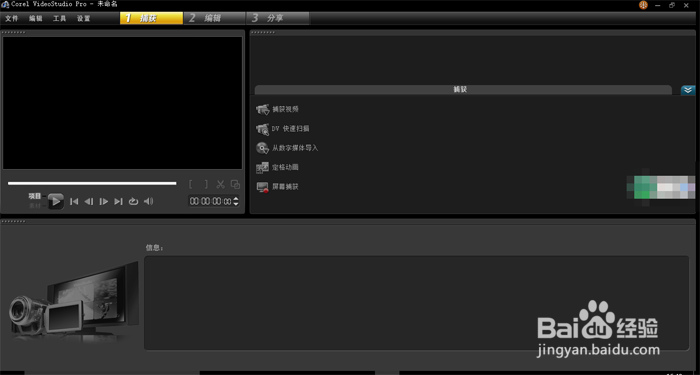
Task: Step forward to next frame
Action: coord(104,202)
